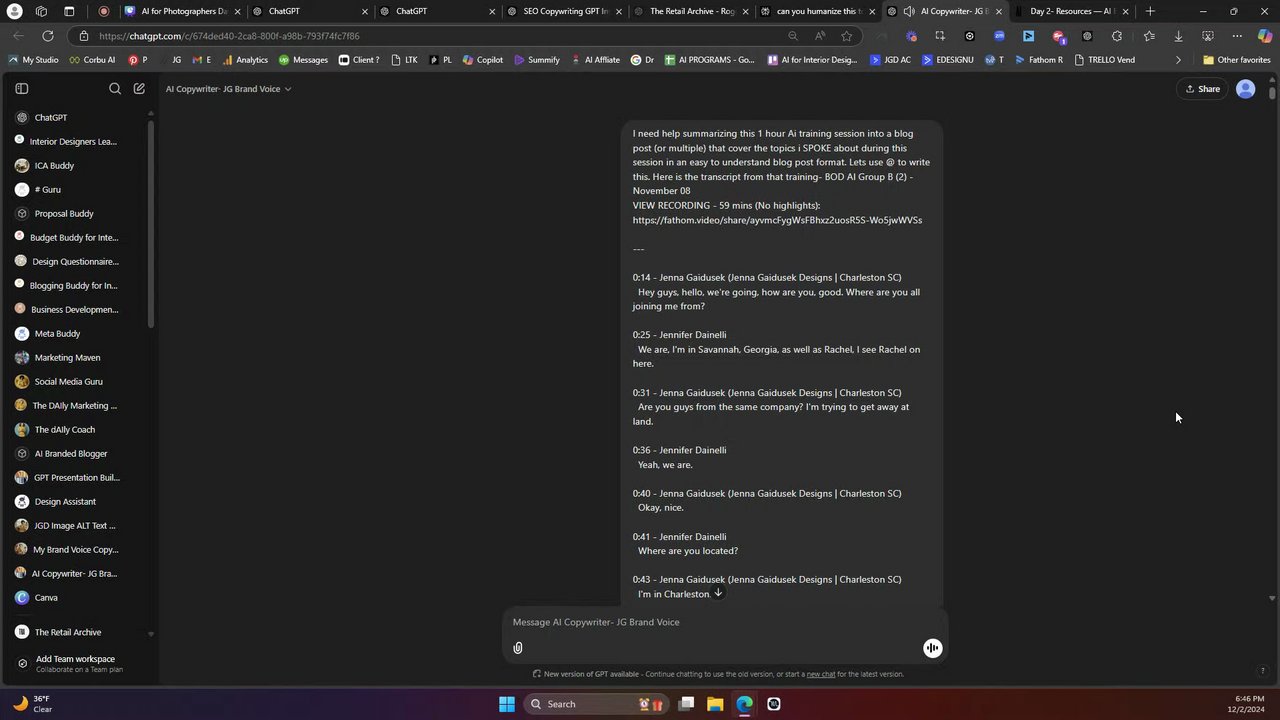
Task: Open the 'new chat' link in version notice
Action: (x=821, y=674)
